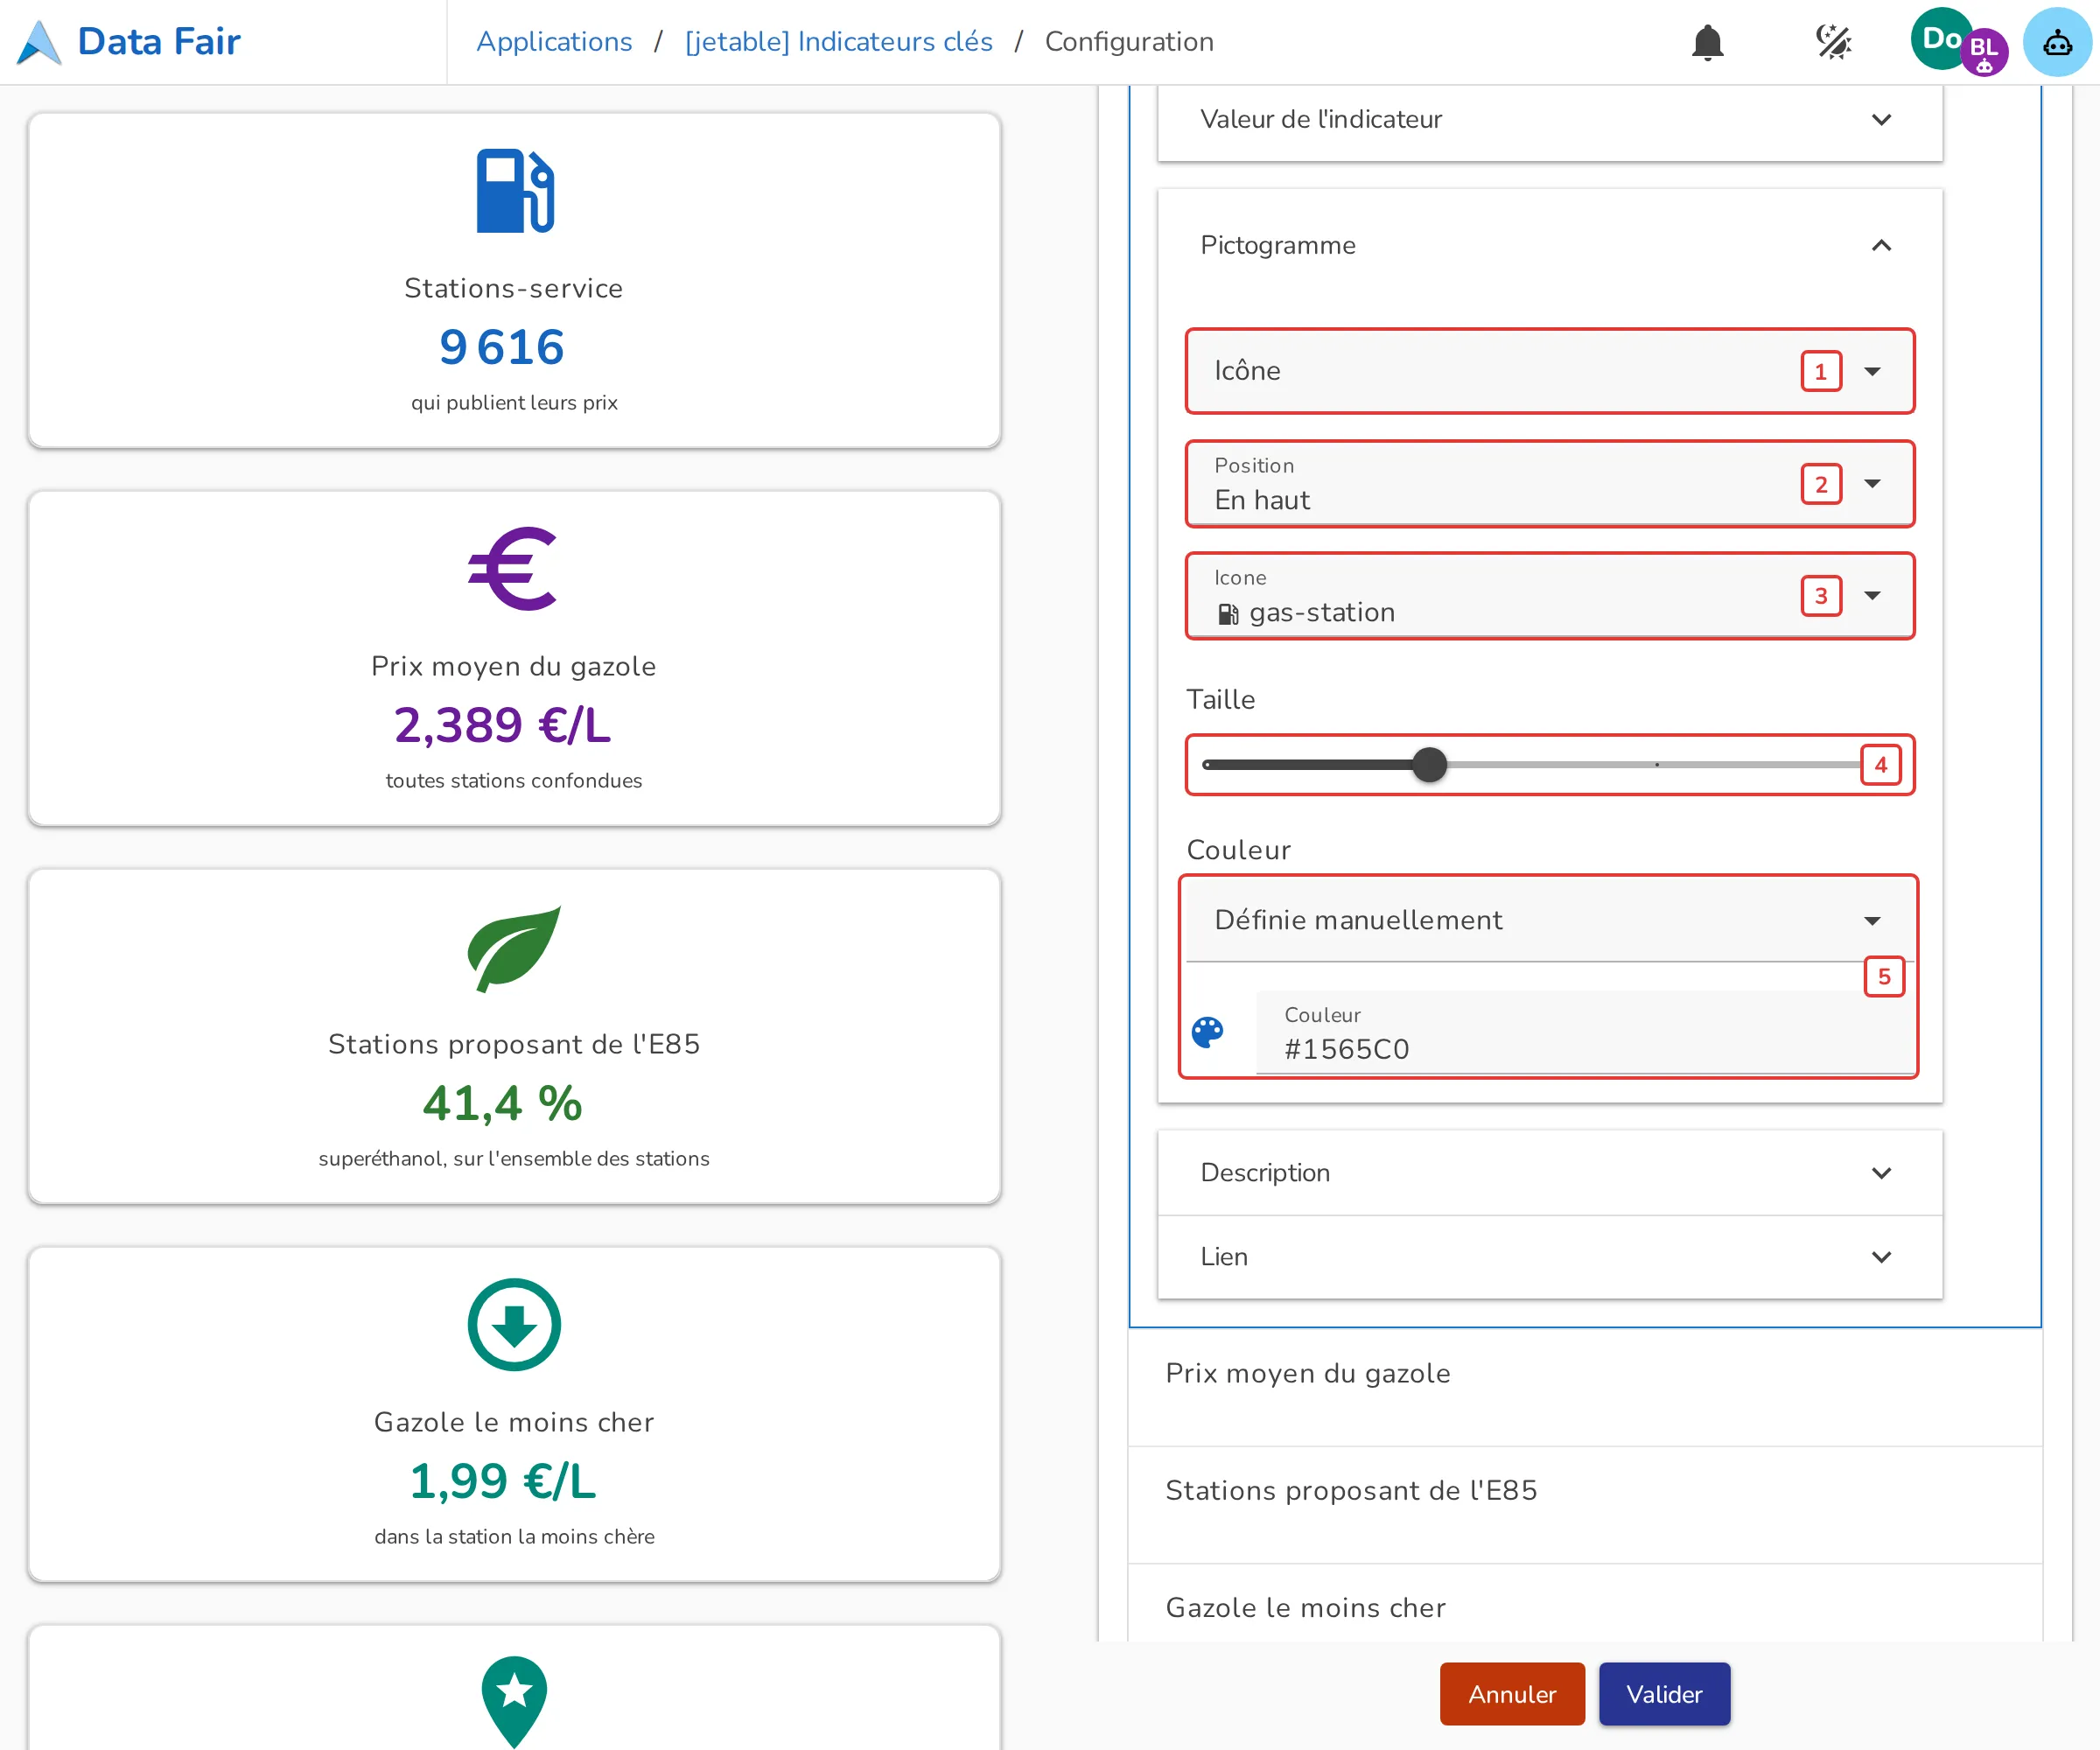
Task: Click the Valider button
Action: tap(1664, 1694)
